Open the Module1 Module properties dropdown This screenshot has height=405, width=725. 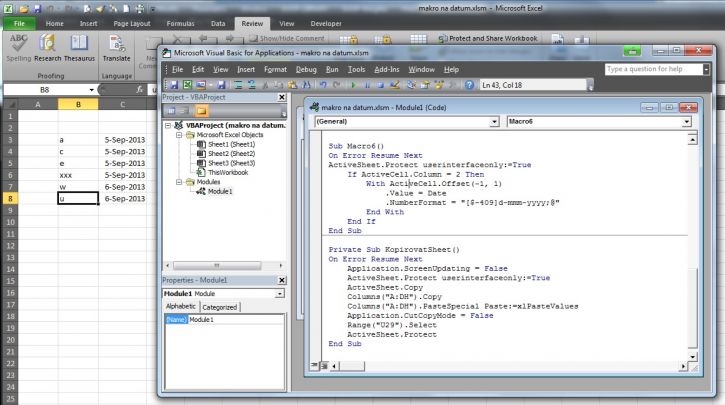pos(280,294)
